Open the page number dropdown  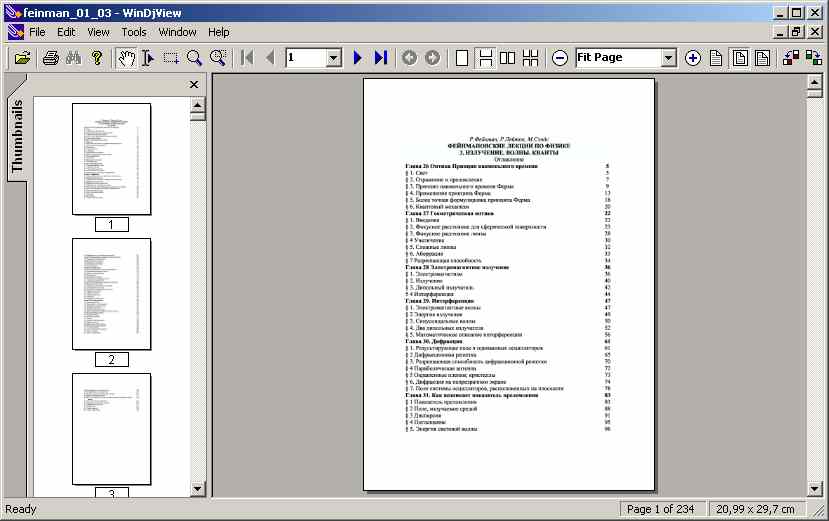coord(334,58)
